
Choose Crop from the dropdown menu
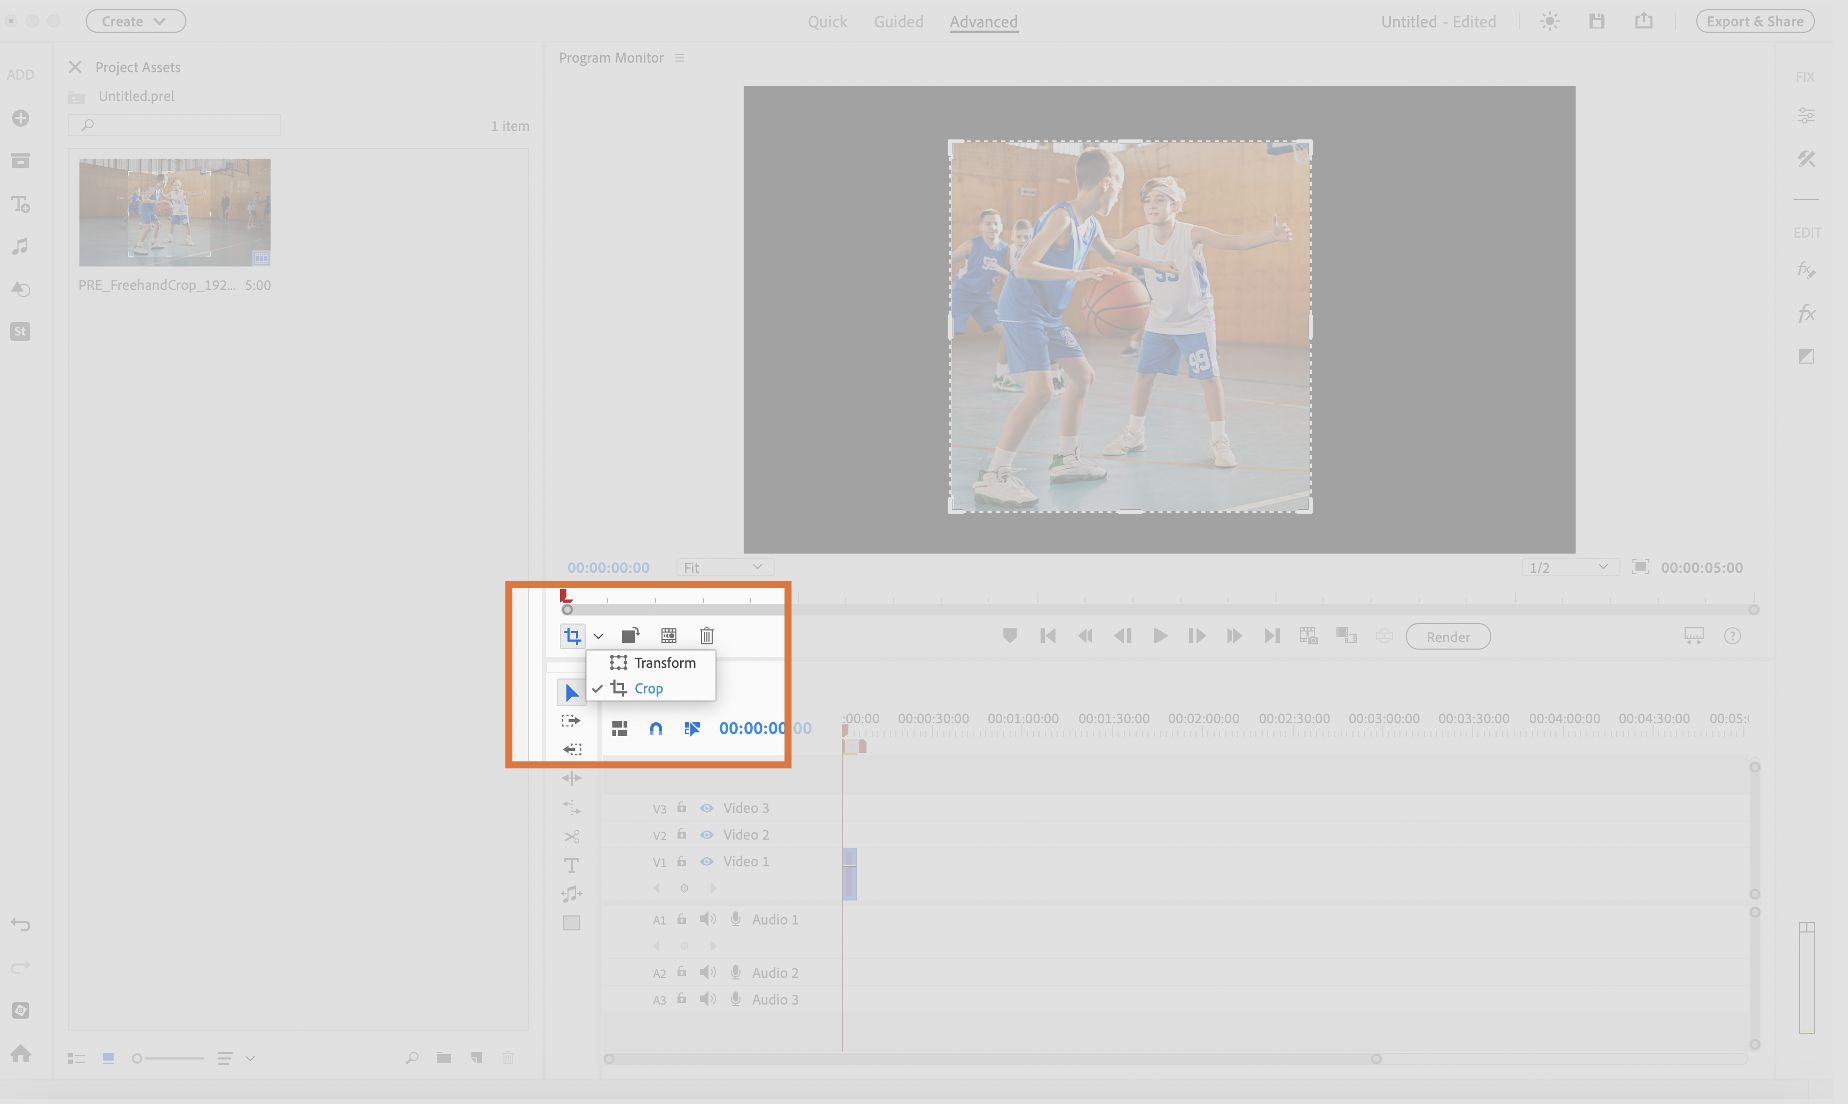pyautogui.click(x=651, y=689)
